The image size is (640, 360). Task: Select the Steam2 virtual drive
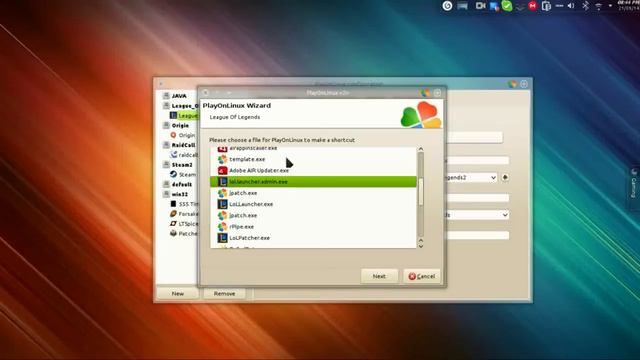tap(182, 165)
